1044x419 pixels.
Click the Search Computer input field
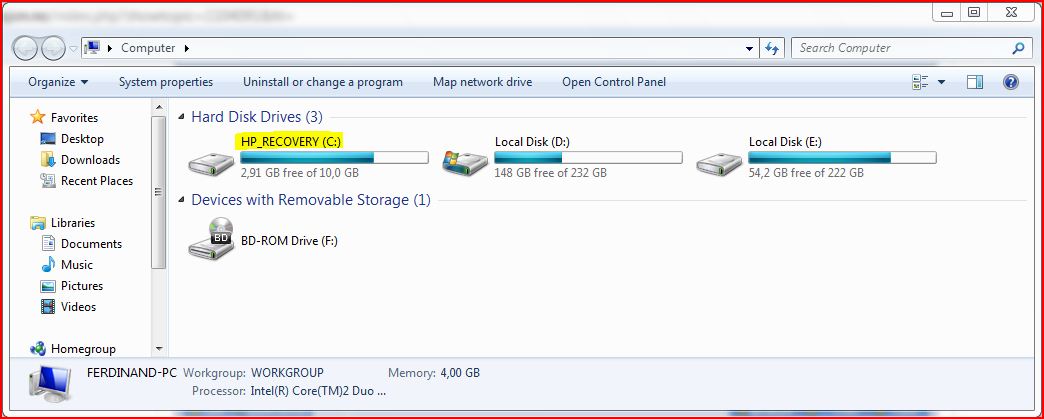[902, 48]
